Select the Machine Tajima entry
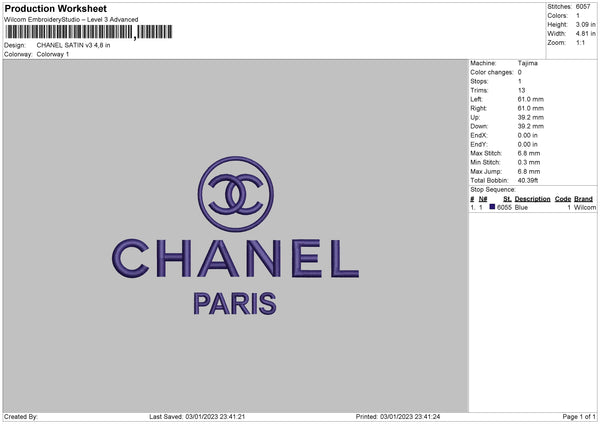 tap(528, 63)
